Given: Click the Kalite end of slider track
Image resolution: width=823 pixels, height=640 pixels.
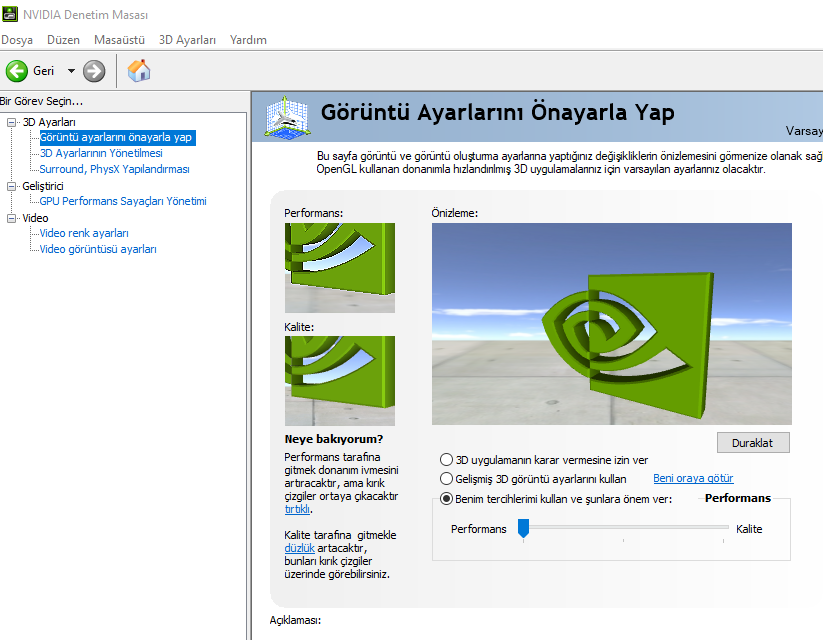Looking at the screenshot, I should coord(724,527).
